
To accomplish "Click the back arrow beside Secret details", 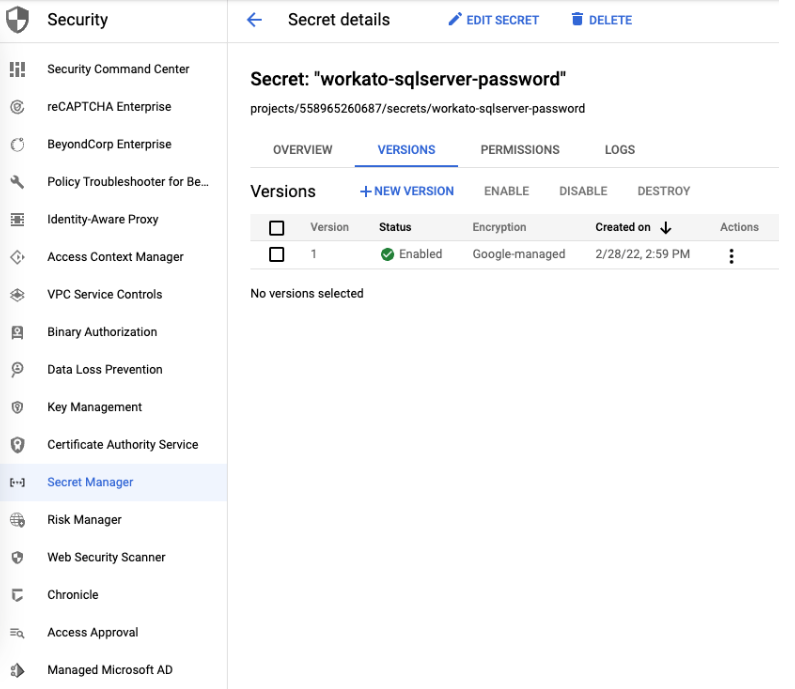I will coord(254,20).
